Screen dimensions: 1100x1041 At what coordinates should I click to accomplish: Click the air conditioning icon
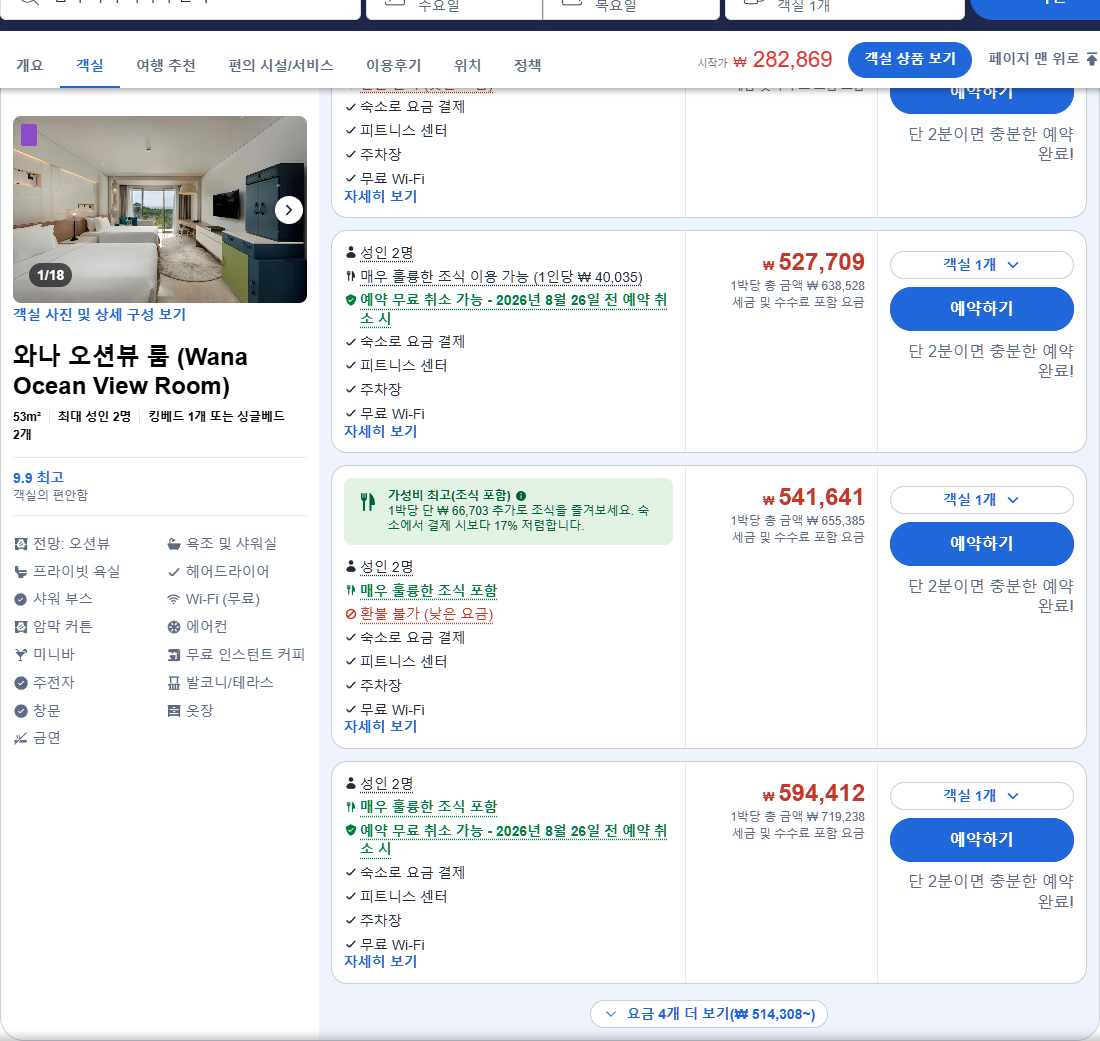[x=174, y=627]
